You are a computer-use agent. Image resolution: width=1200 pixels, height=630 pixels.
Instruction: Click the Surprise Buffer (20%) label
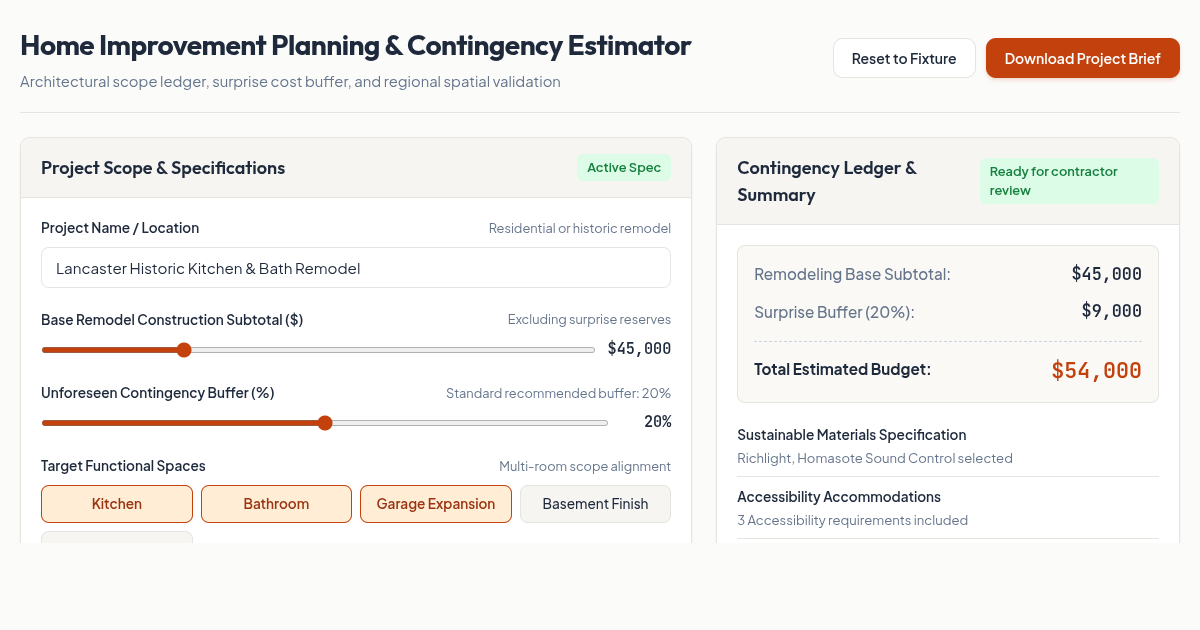(834, 312)
